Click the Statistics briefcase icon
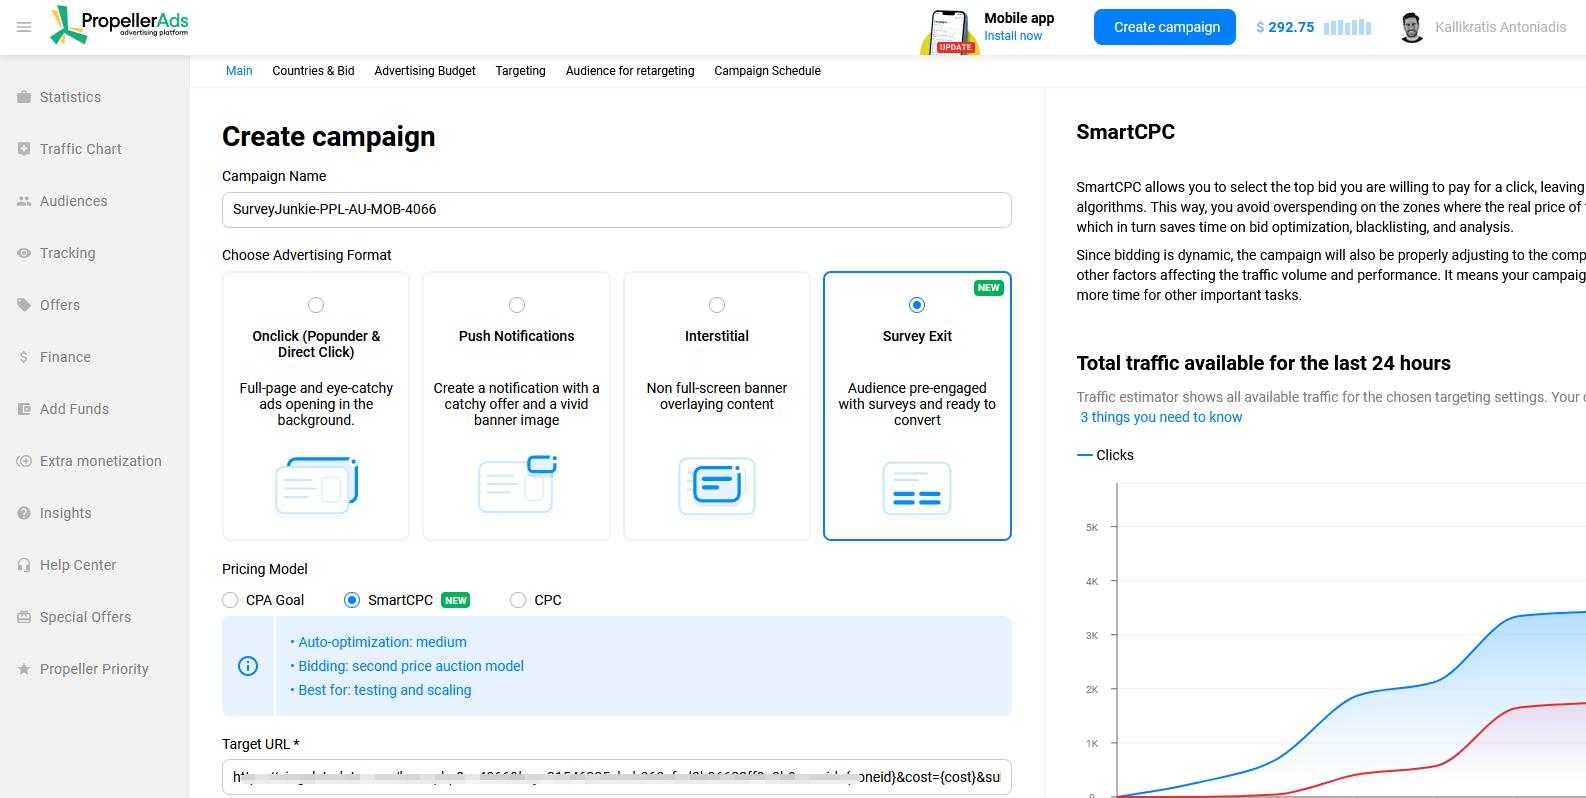 (24, 97)
